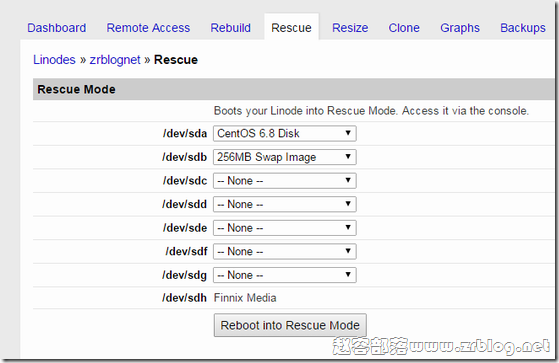559x363 pixels.
Task: Open the Dashboard tab
Action: pyautogui.click(x=57, y=28)
